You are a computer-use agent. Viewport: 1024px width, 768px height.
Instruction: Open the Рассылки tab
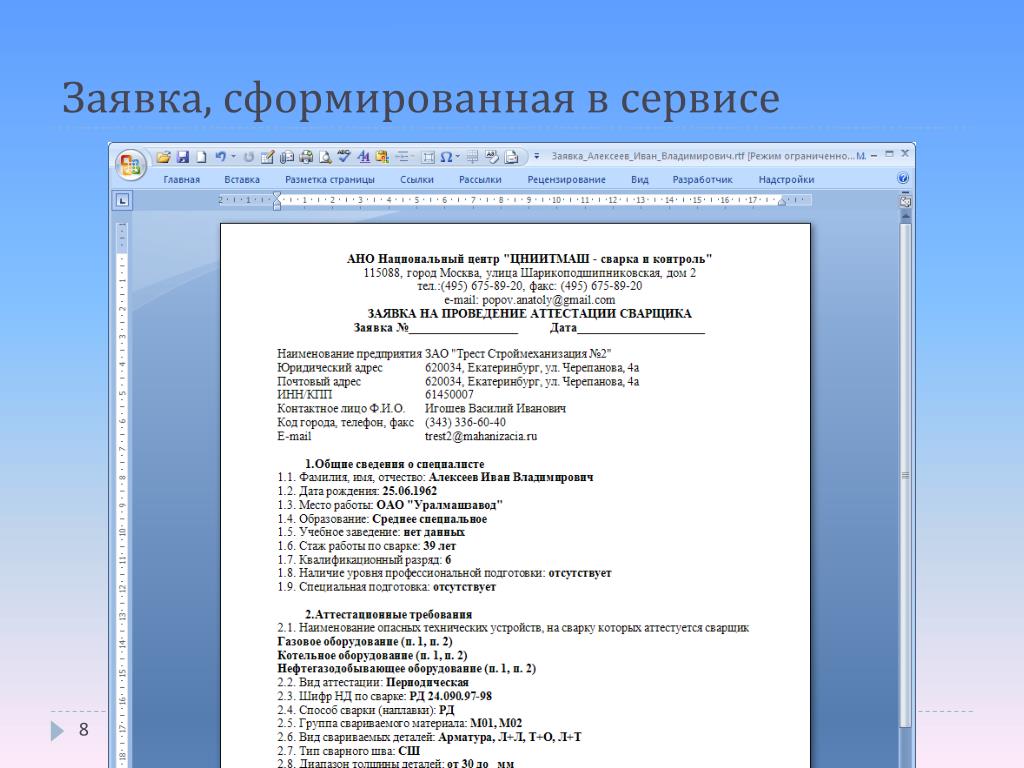(x=480, y=180)
